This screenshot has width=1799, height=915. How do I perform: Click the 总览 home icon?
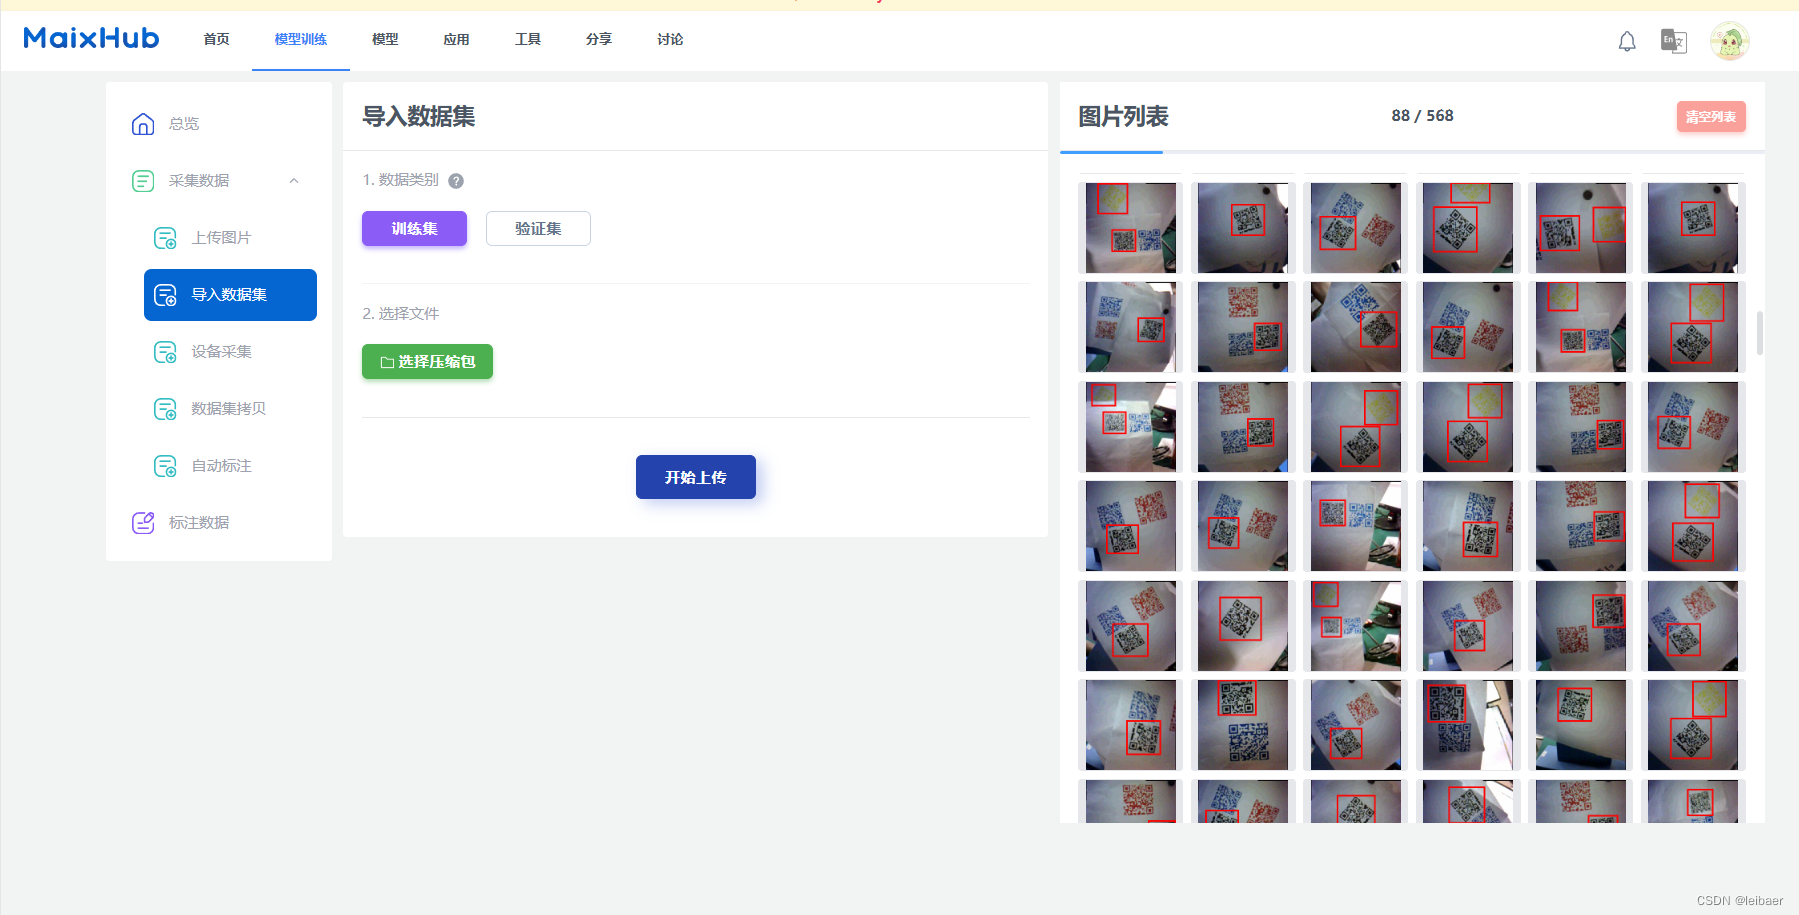click(143, 124)
